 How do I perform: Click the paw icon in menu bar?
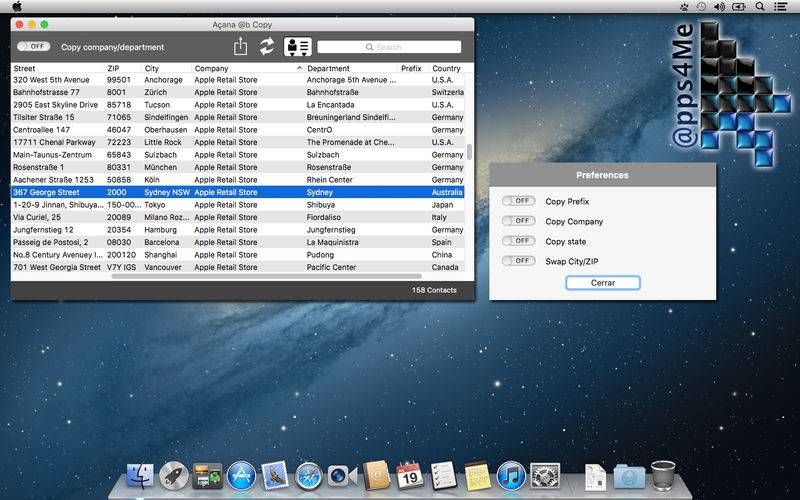pyautogui.click(x=684, y=7)
